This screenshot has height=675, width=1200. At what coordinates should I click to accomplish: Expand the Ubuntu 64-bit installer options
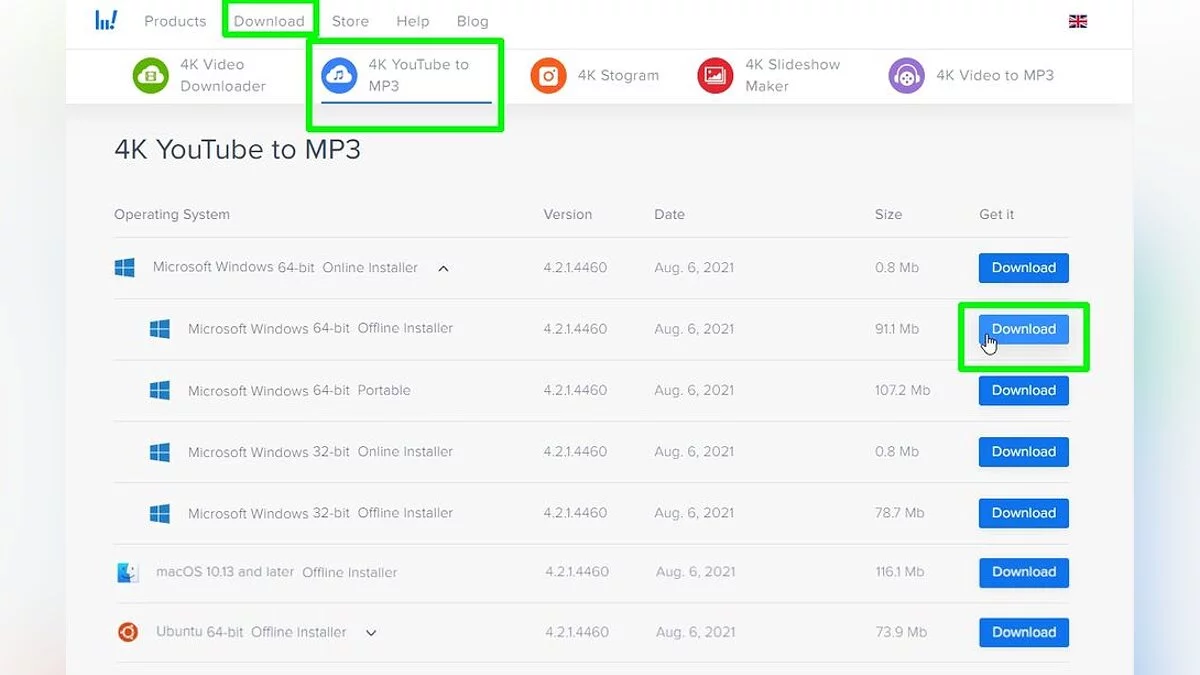[371, 633]
